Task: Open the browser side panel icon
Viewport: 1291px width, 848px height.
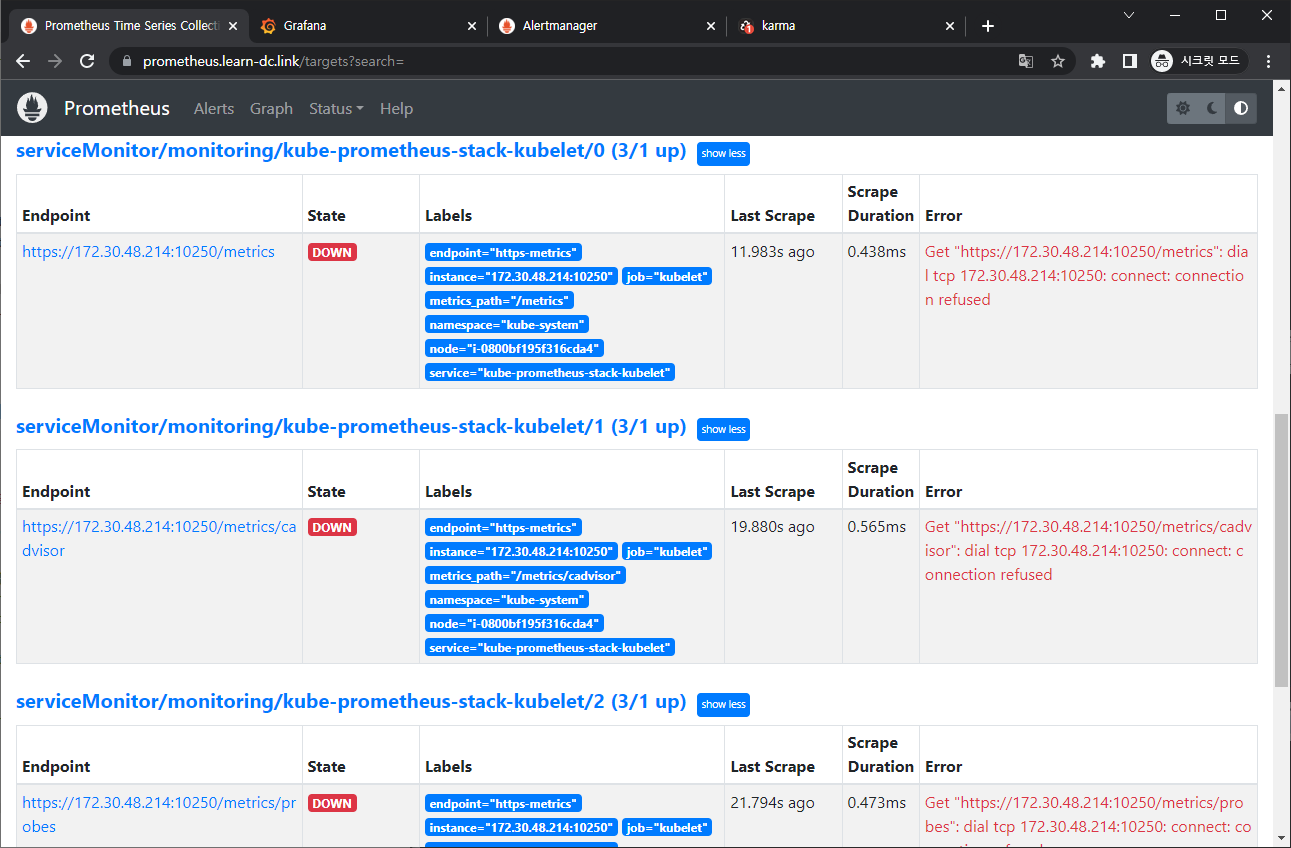Action: 1129,61
